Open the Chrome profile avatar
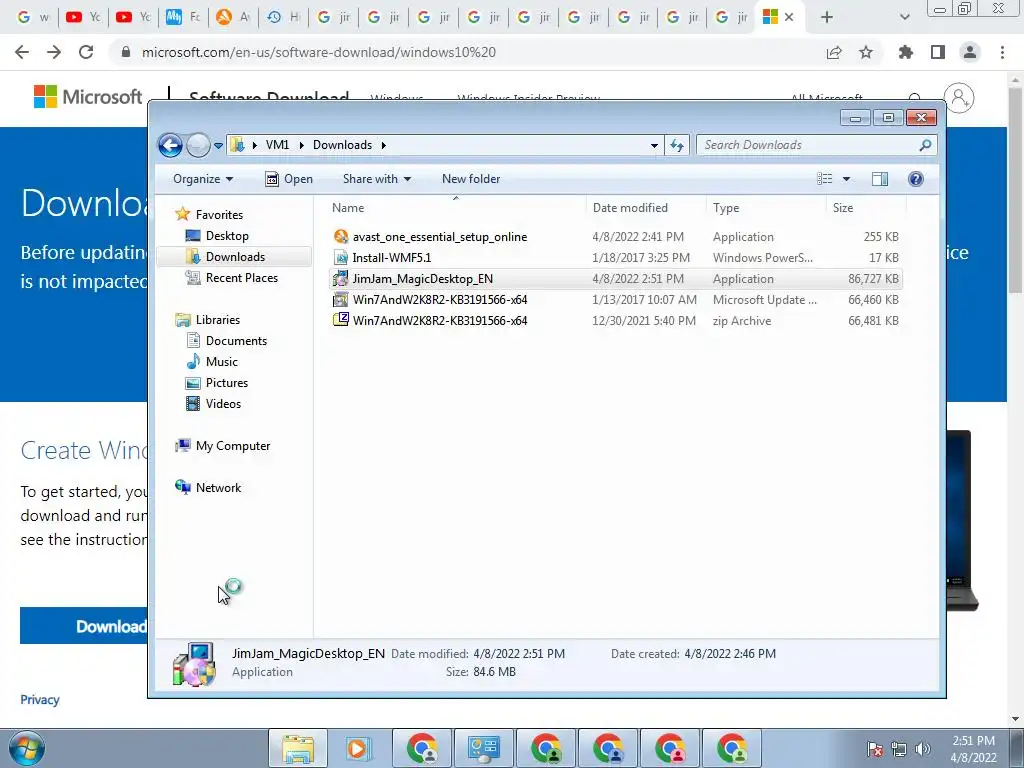The height and width of the screenshot is (768, 1024). (x=970, y=52)
